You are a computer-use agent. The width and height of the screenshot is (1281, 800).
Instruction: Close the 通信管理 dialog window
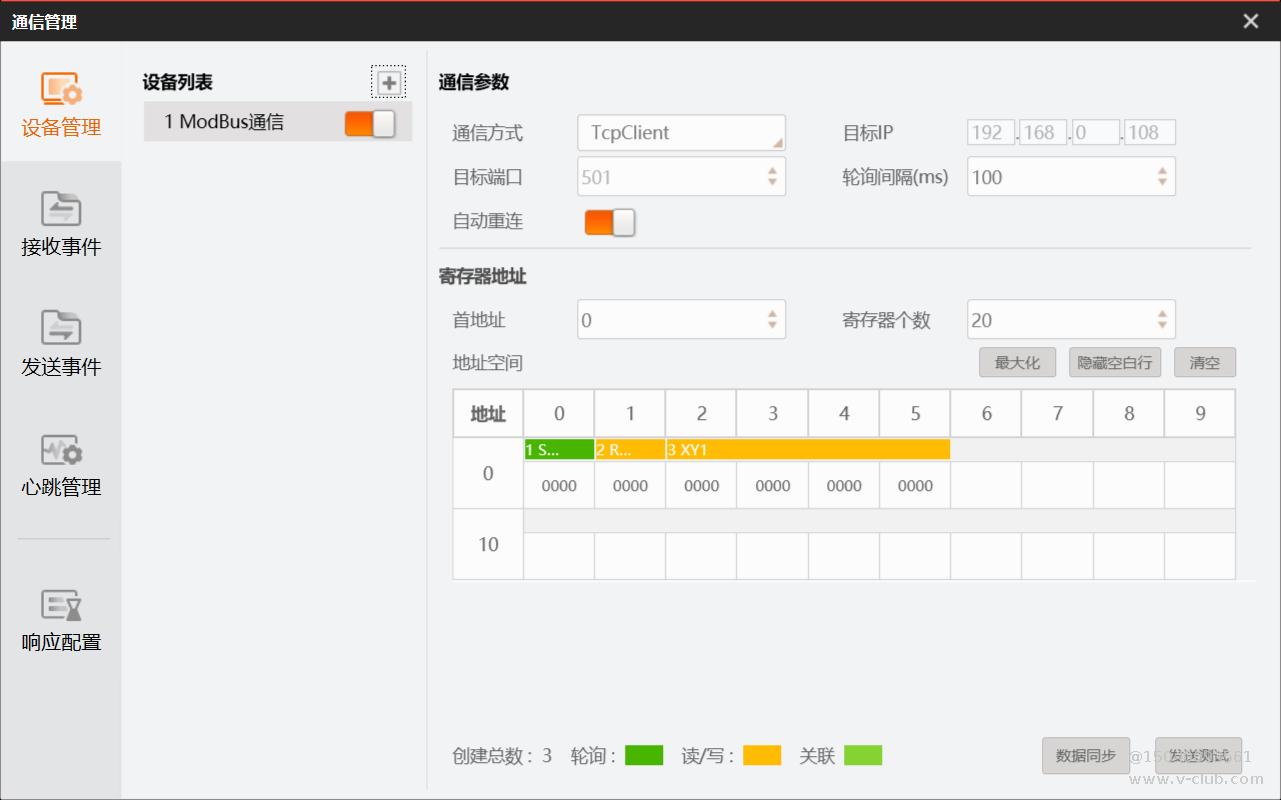[x=1250, y=21]
